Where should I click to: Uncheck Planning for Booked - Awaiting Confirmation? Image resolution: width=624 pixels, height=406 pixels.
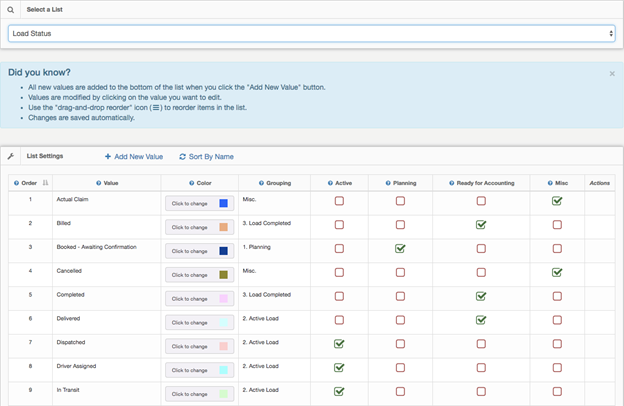click(x=400, y=249)
